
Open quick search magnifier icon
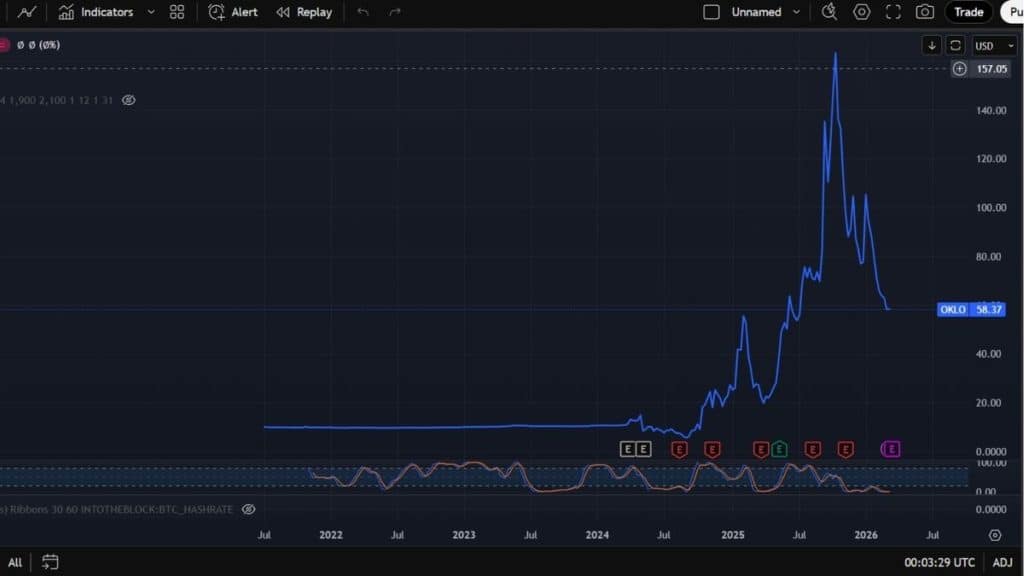point(829,12)
